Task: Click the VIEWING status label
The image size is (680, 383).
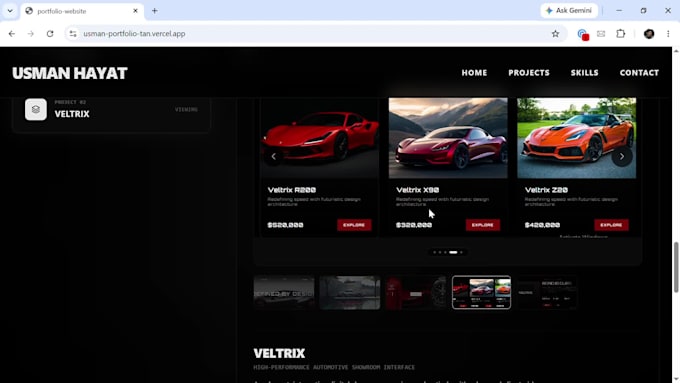Action: point(186,110)
